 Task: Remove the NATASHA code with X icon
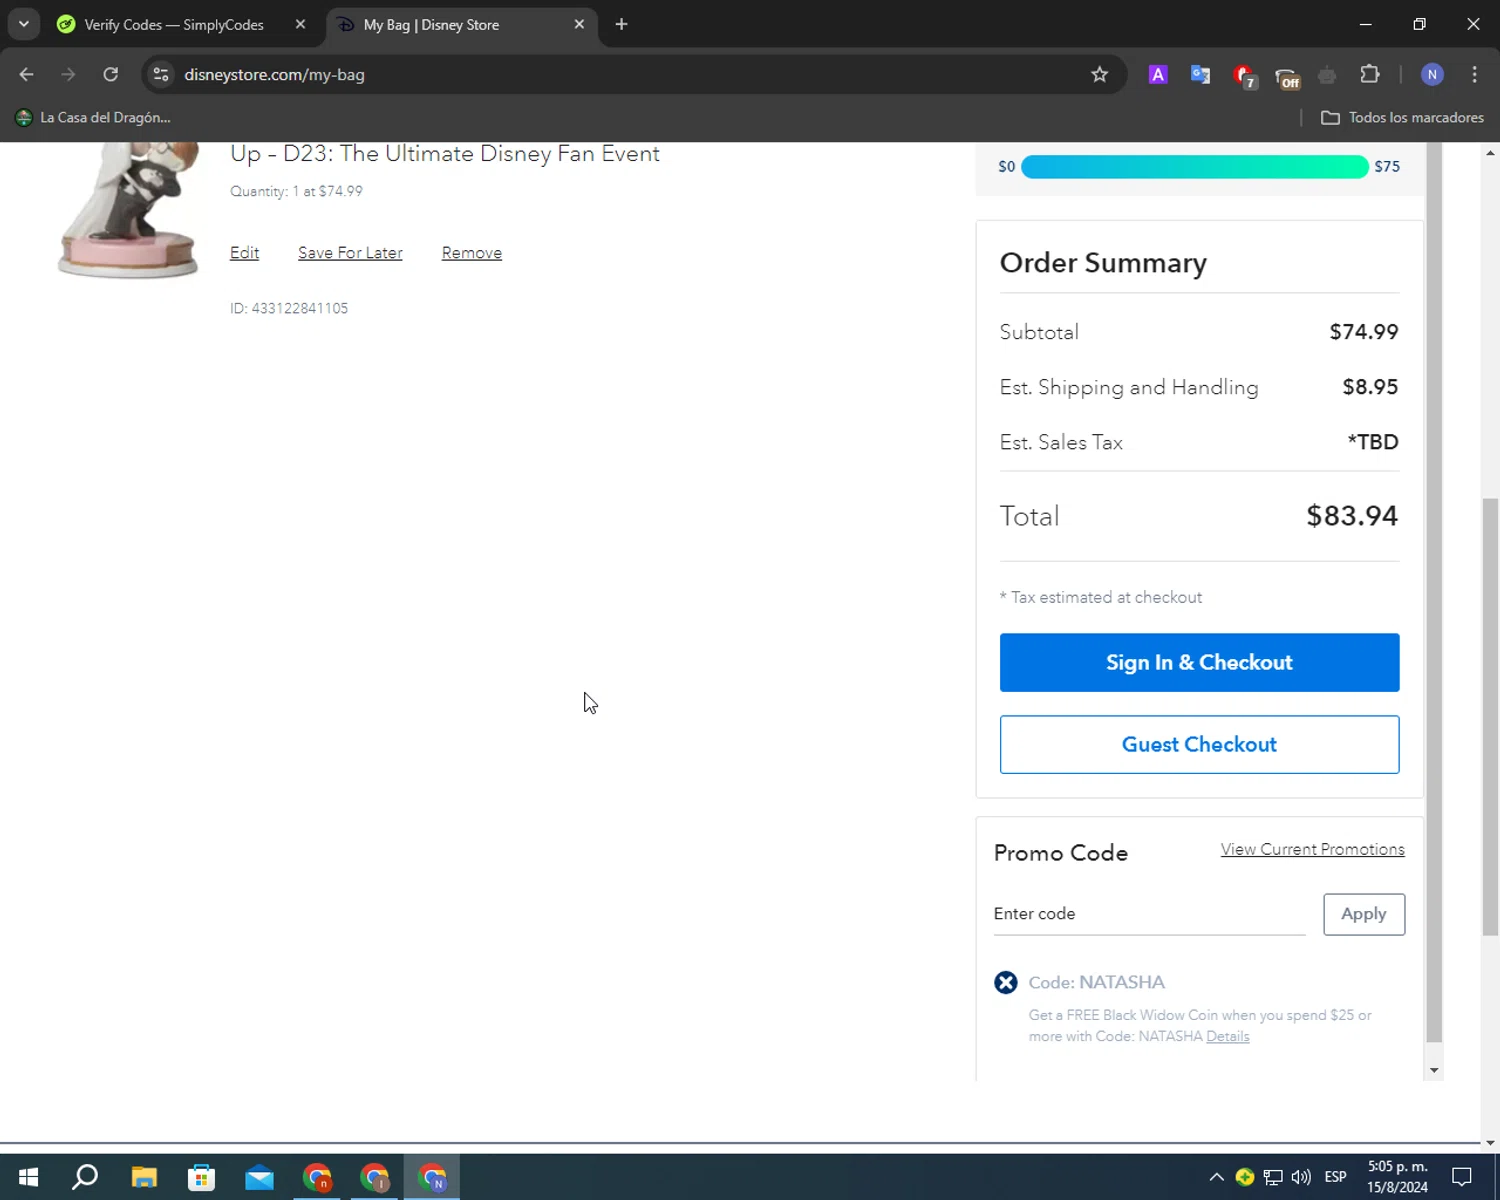(x=1006, y=982)
